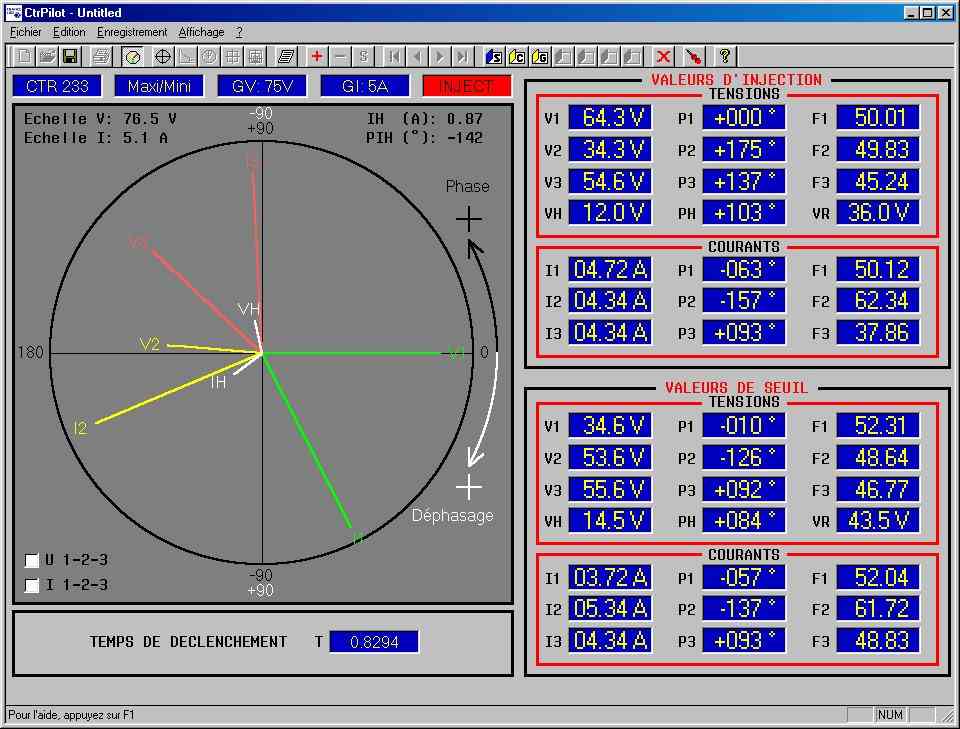Click the S toolbar icon

[364, 57]
